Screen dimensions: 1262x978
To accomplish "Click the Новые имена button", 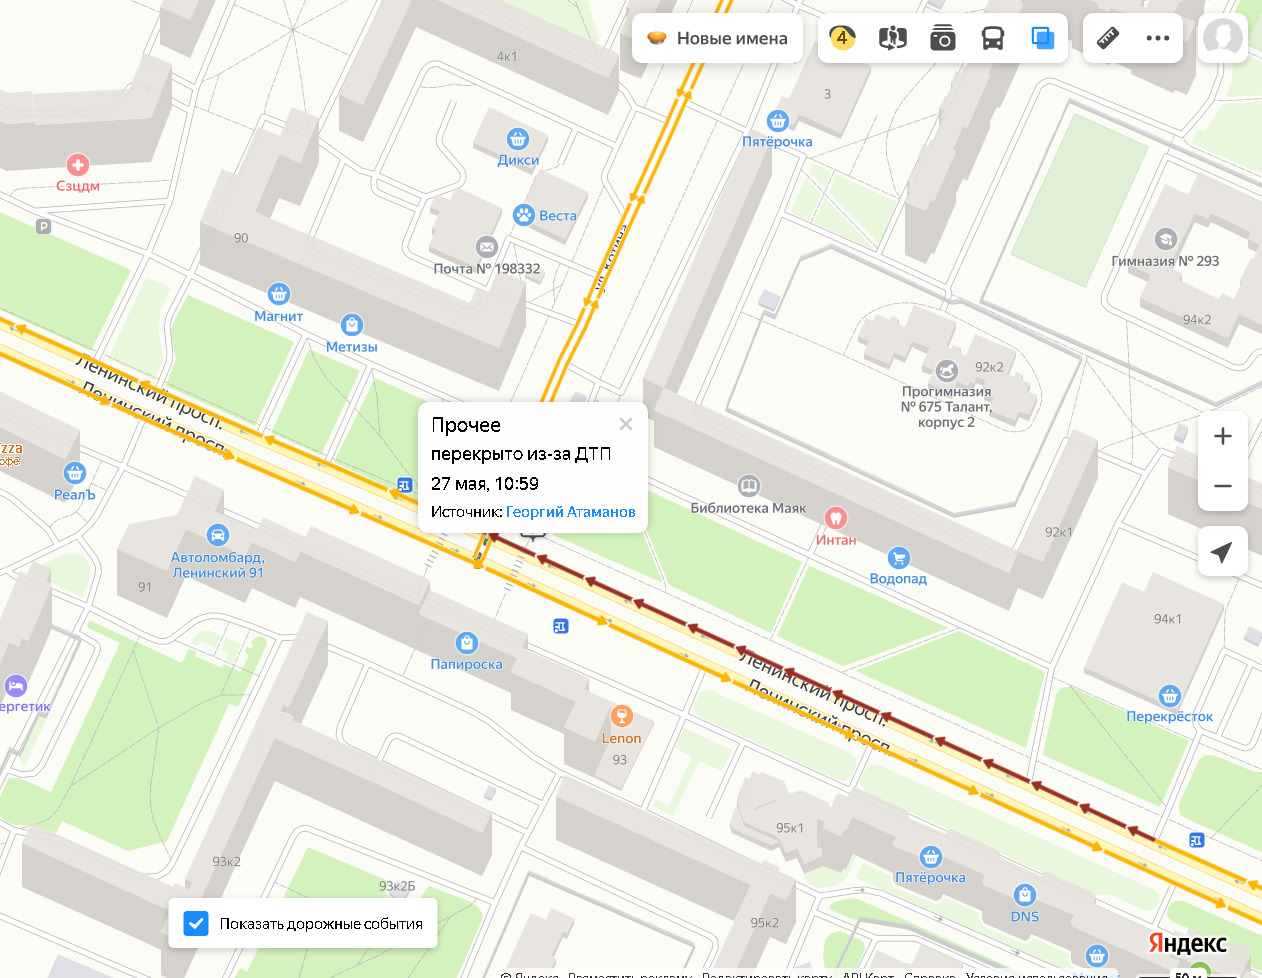I will 718,39.
